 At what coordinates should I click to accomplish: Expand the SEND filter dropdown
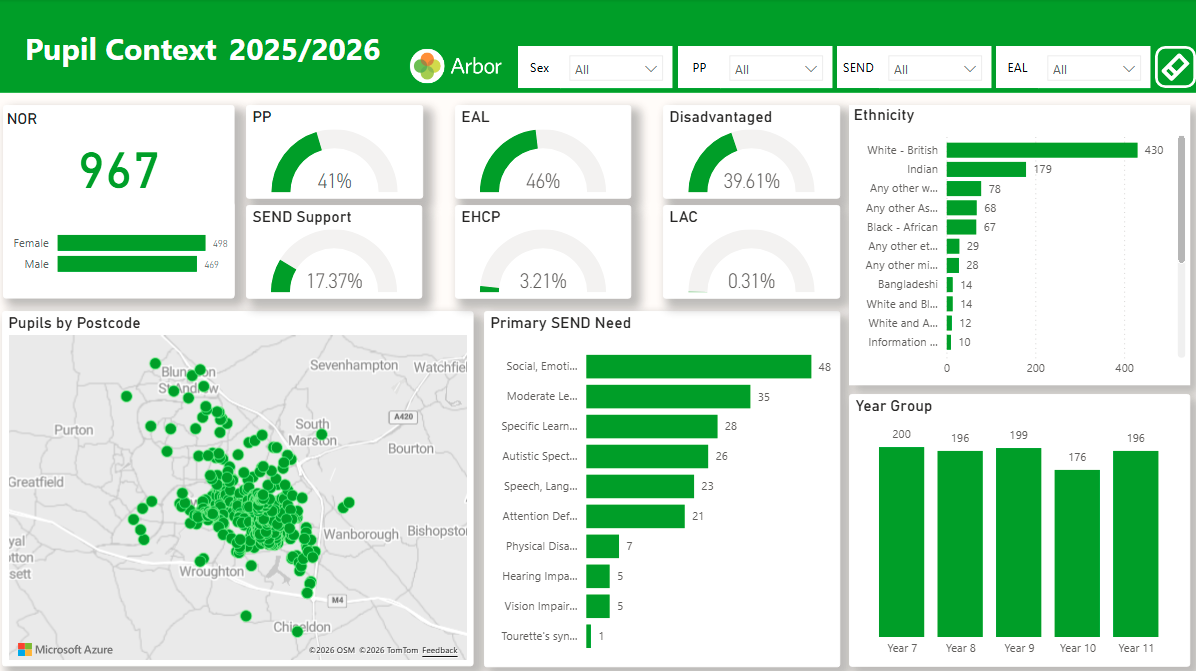[x=935, y=69]
